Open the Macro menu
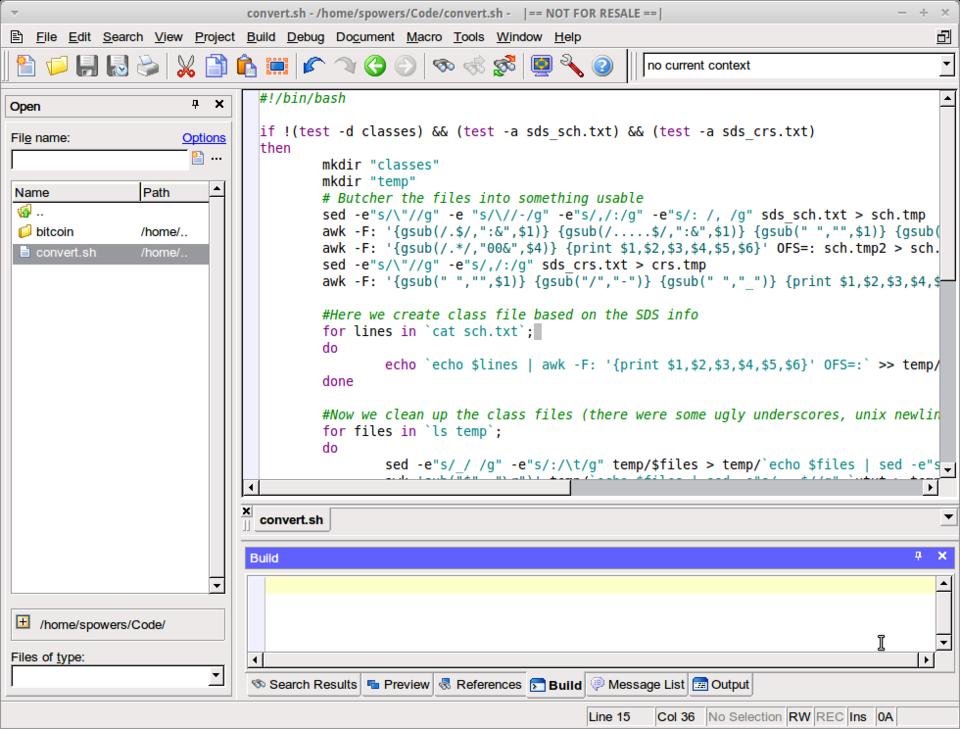Image resolution: width=960 pixels, height=729 pixels. pos(424,37)
